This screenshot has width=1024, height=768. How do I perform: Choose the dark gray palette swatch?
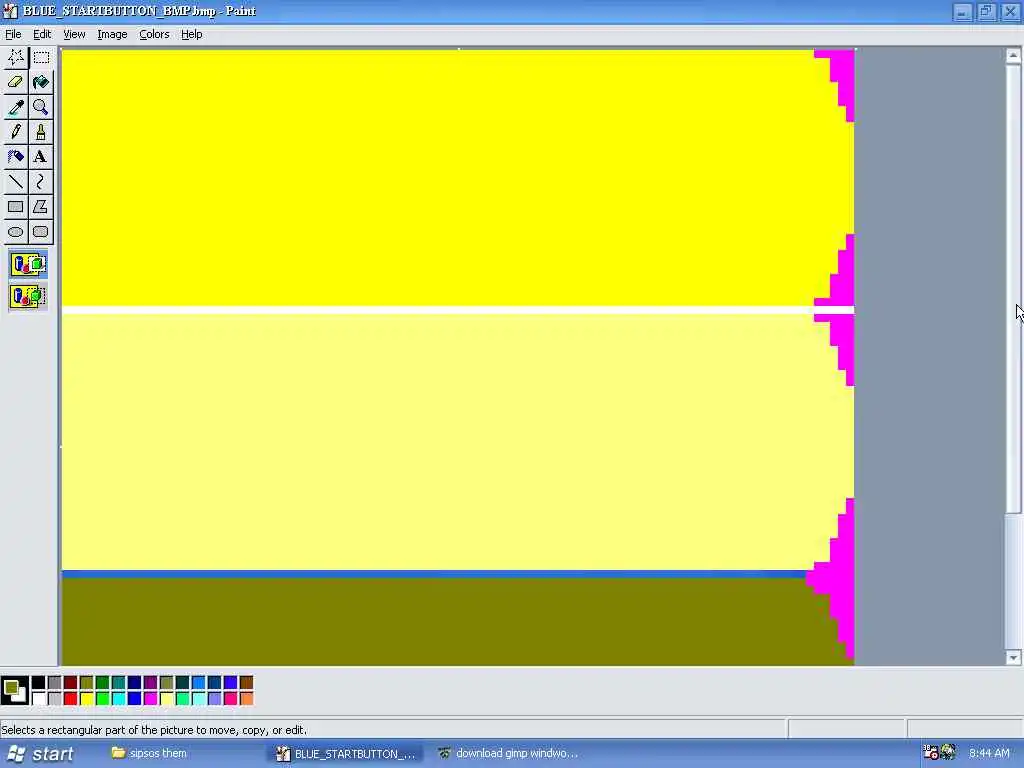[54, 682]
